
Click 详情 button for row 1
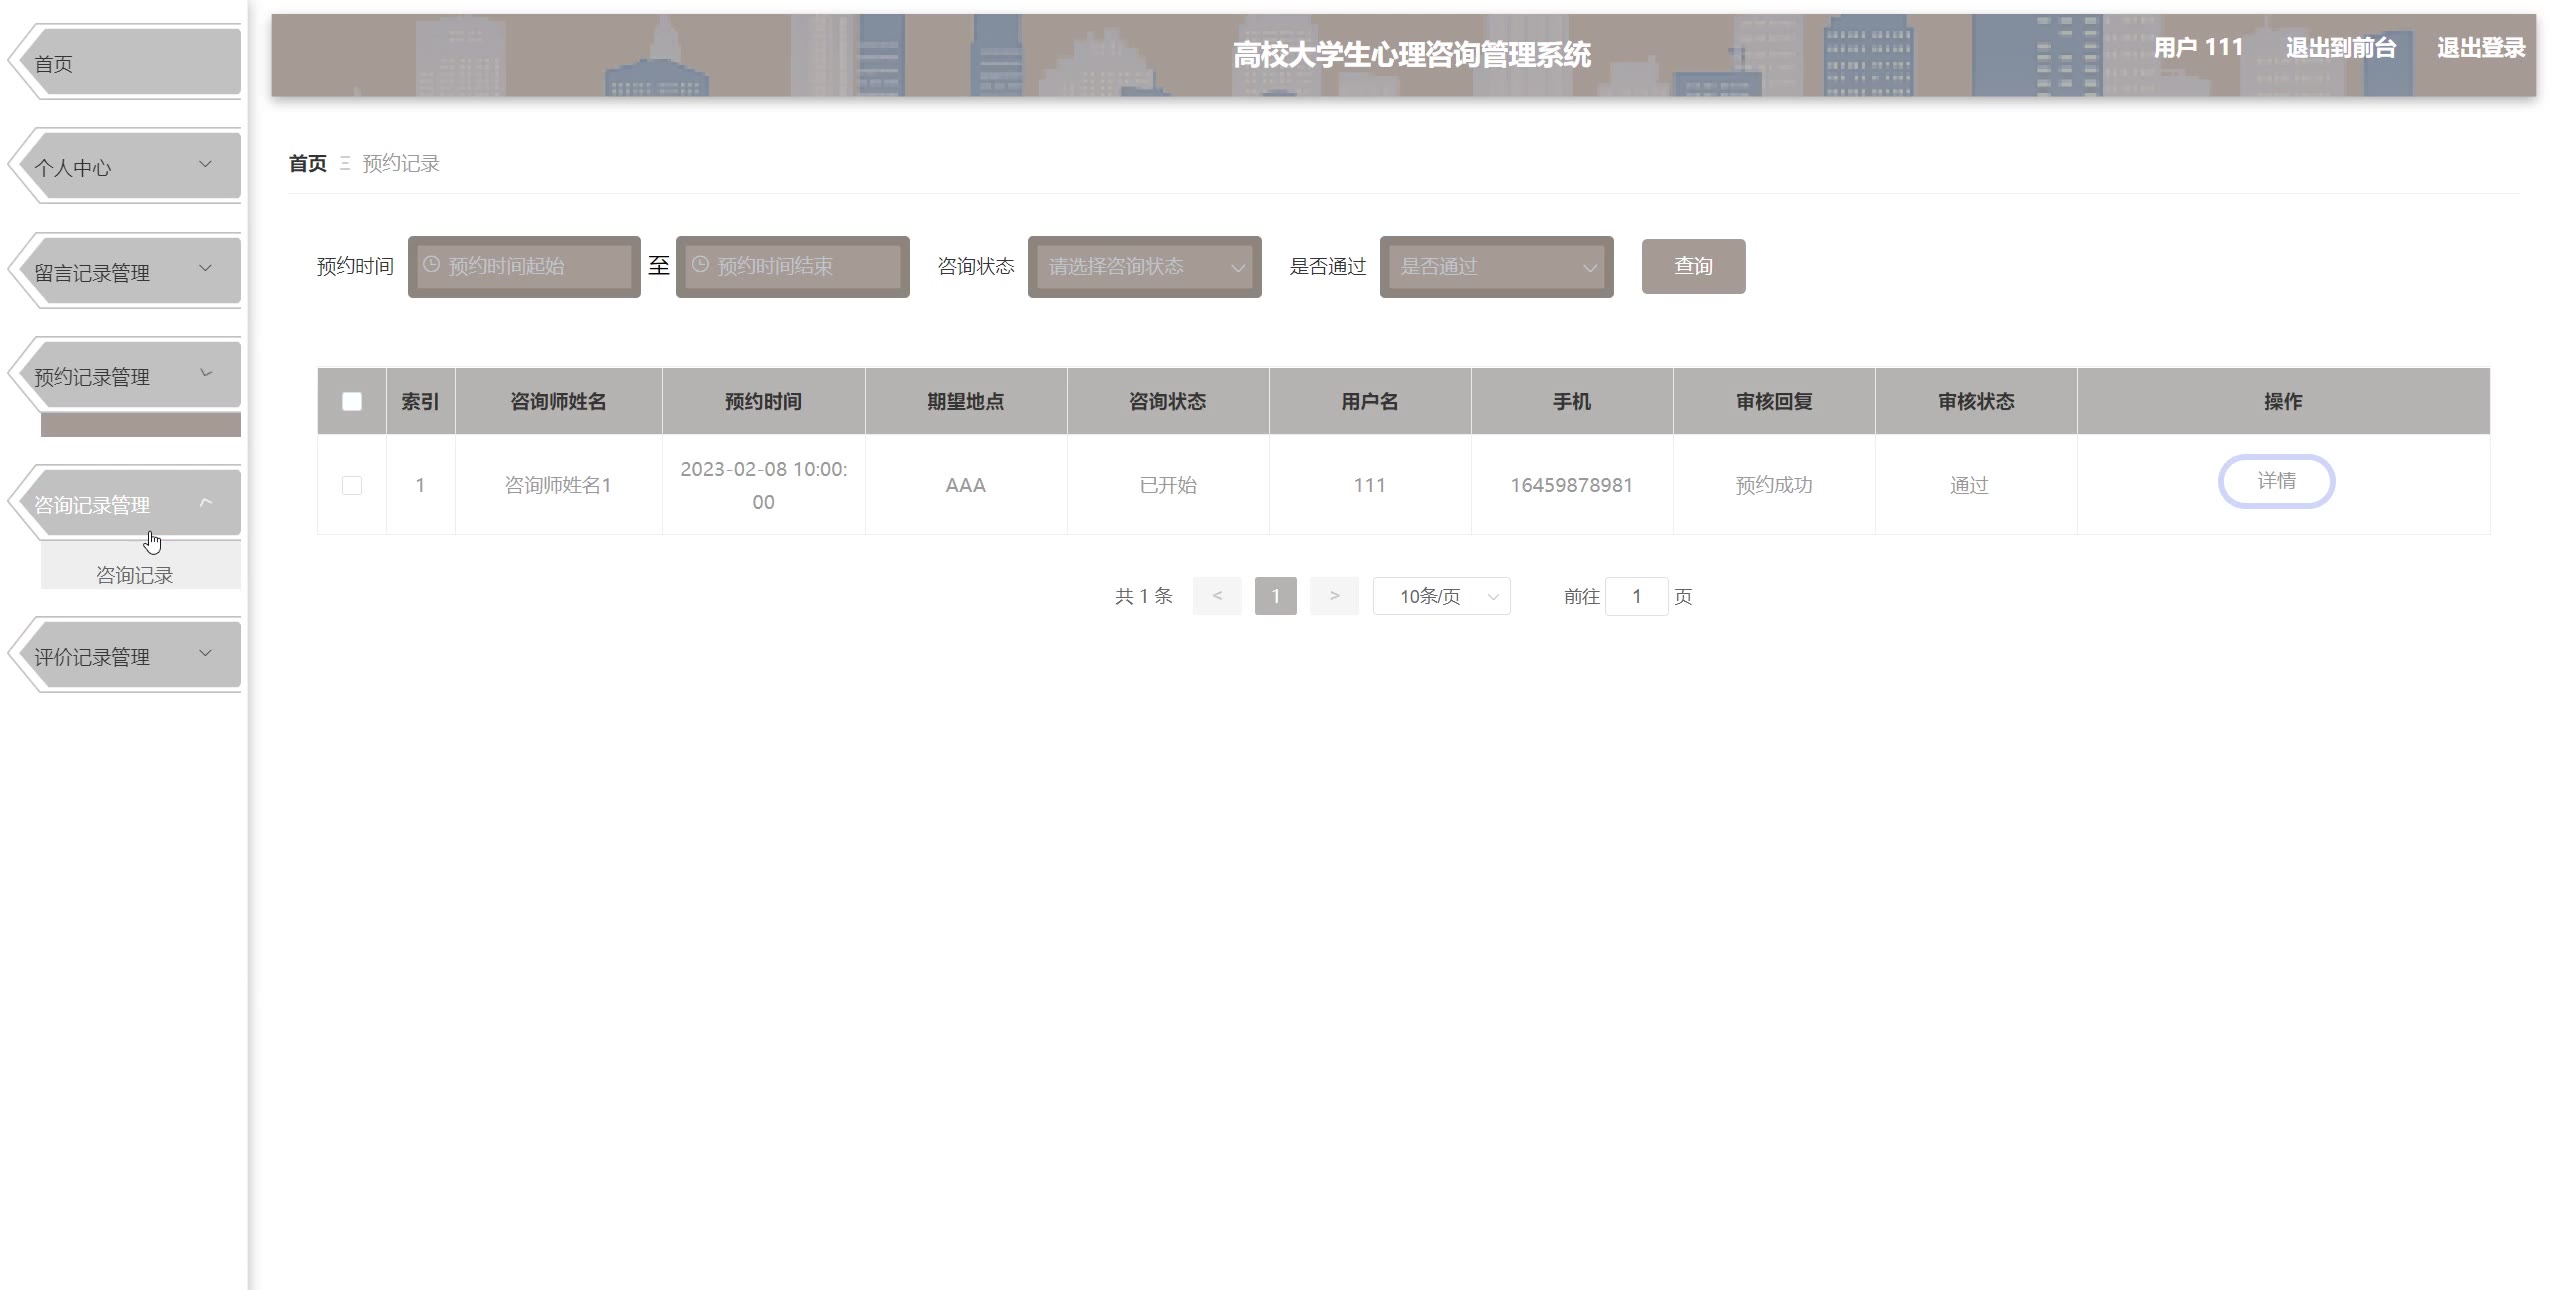point(2276,482)
